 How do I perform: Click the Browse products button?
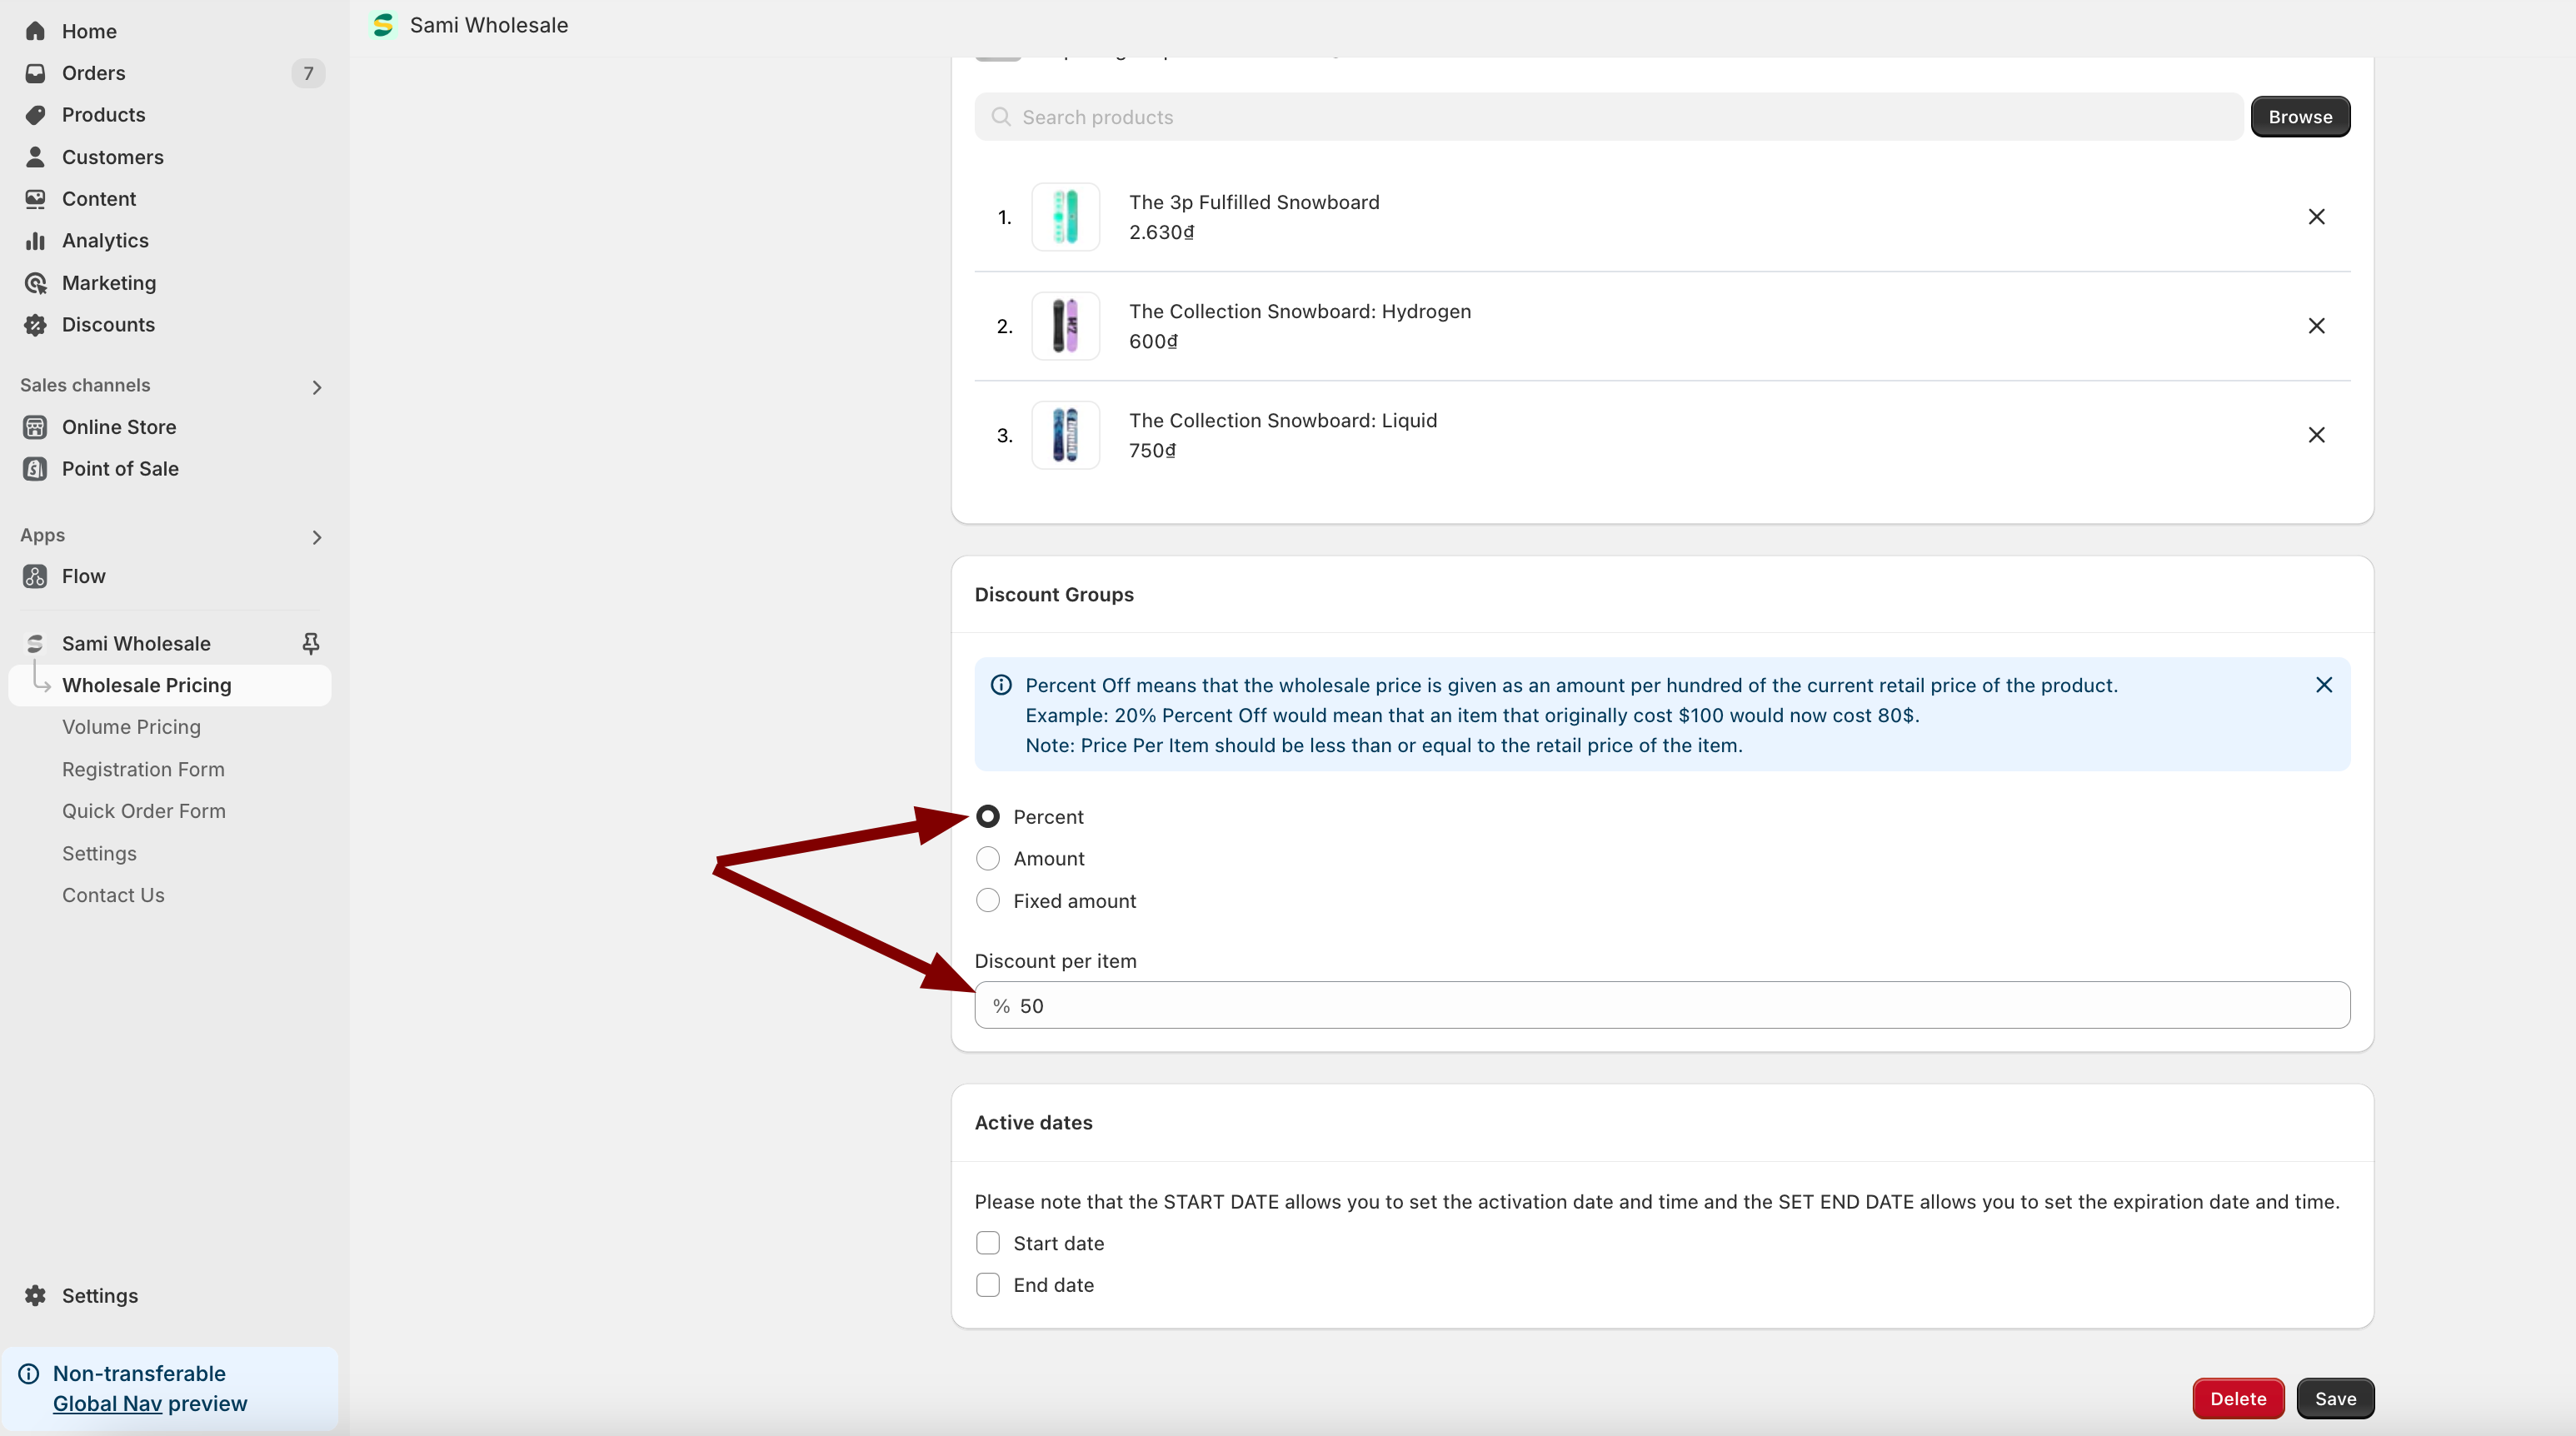pos(2300,117)
